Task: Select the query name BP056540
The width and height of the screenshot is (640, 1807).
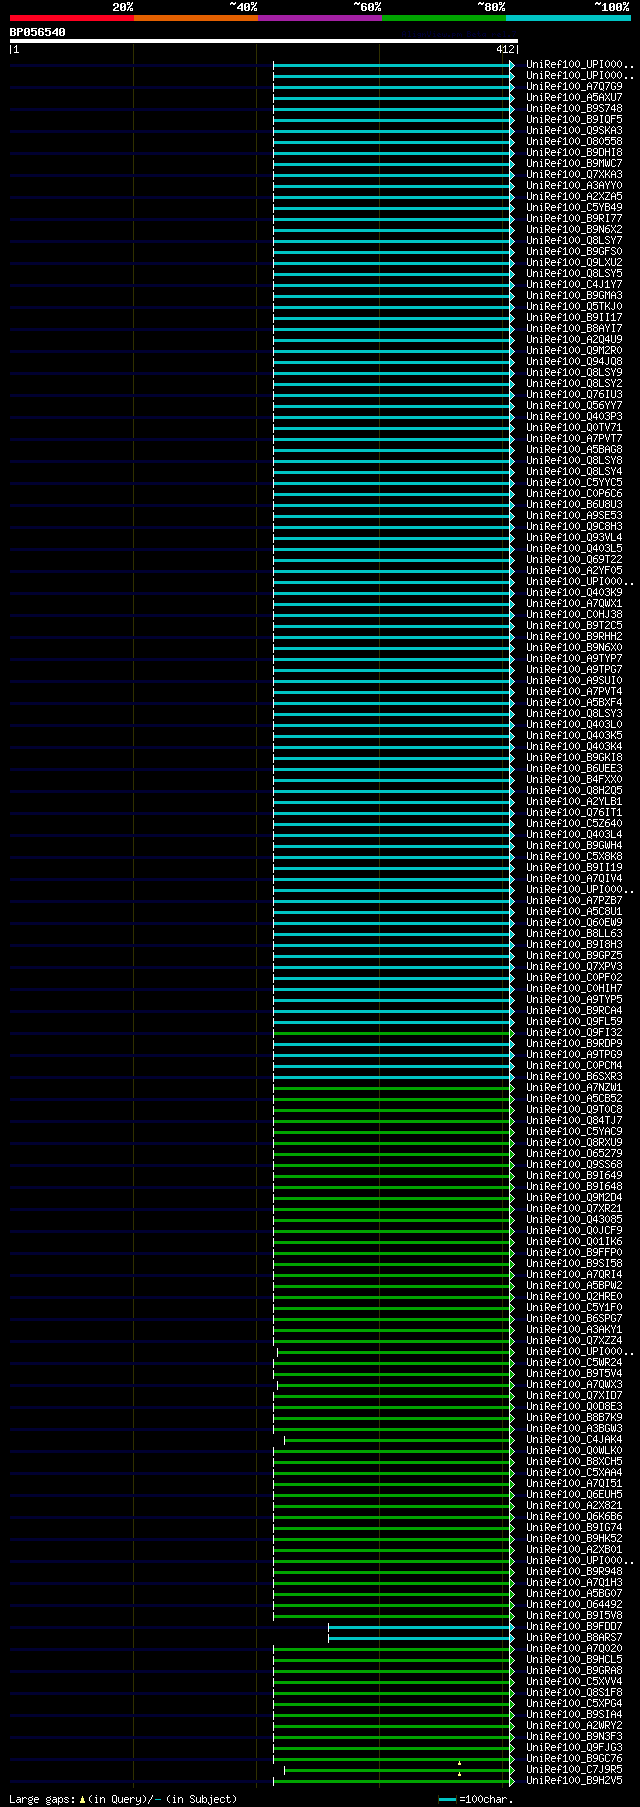Action: 38,32
